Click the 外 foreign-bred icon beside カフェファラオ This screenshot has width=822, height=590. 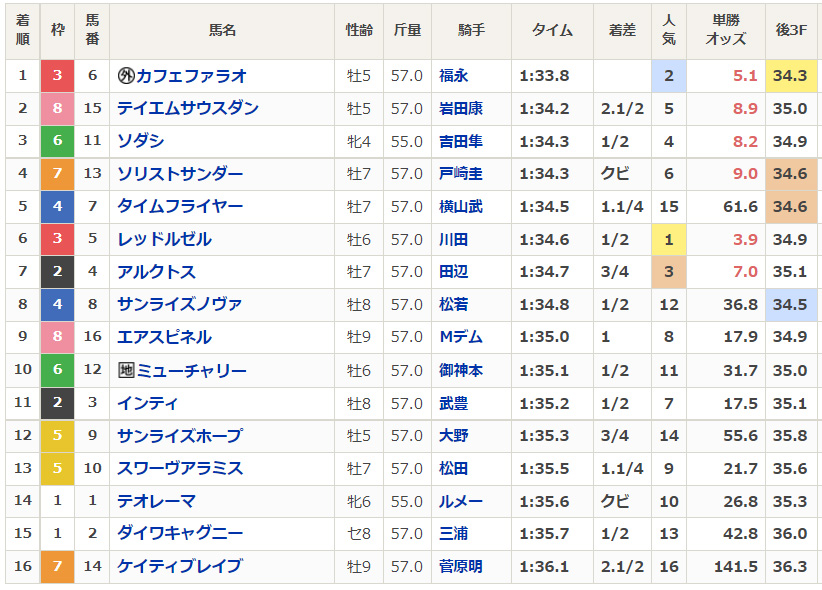126,76
